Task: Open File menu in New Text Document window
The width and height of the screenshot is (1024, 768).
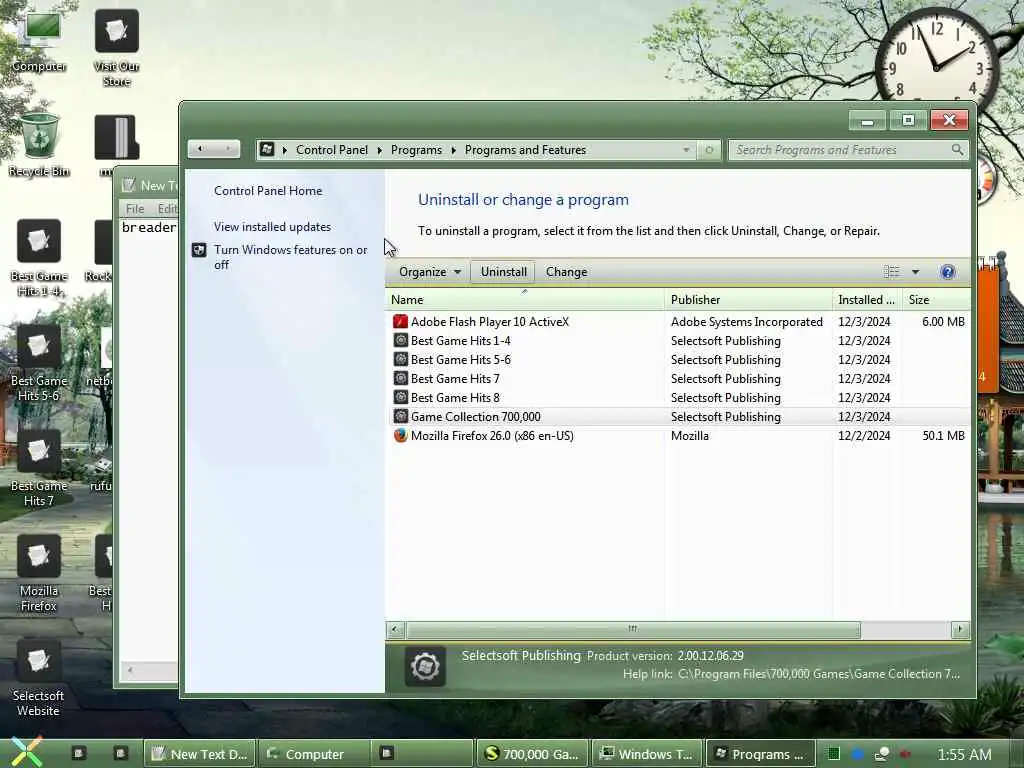Action: click(x=135, y=208)
